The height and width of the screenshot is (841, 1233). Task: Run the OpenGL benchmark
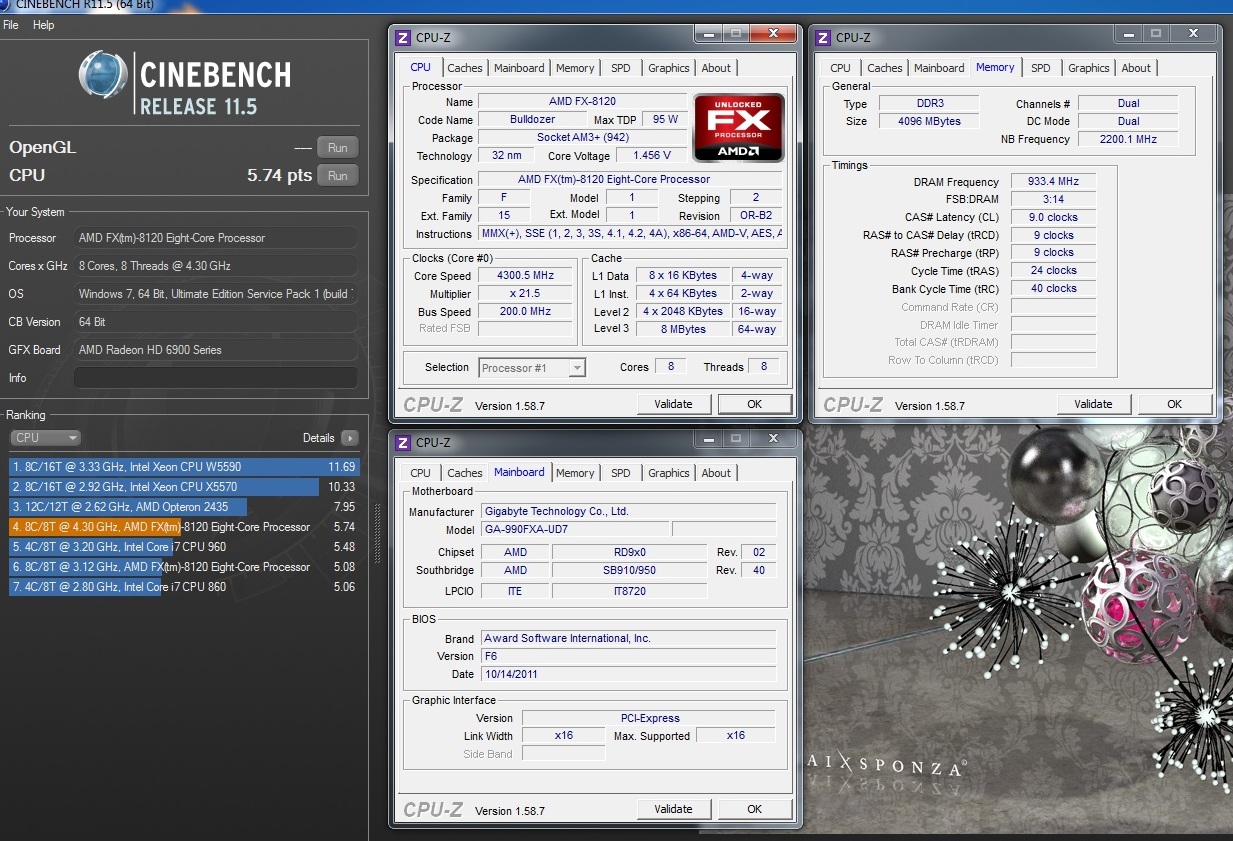(x=338, y=148)
